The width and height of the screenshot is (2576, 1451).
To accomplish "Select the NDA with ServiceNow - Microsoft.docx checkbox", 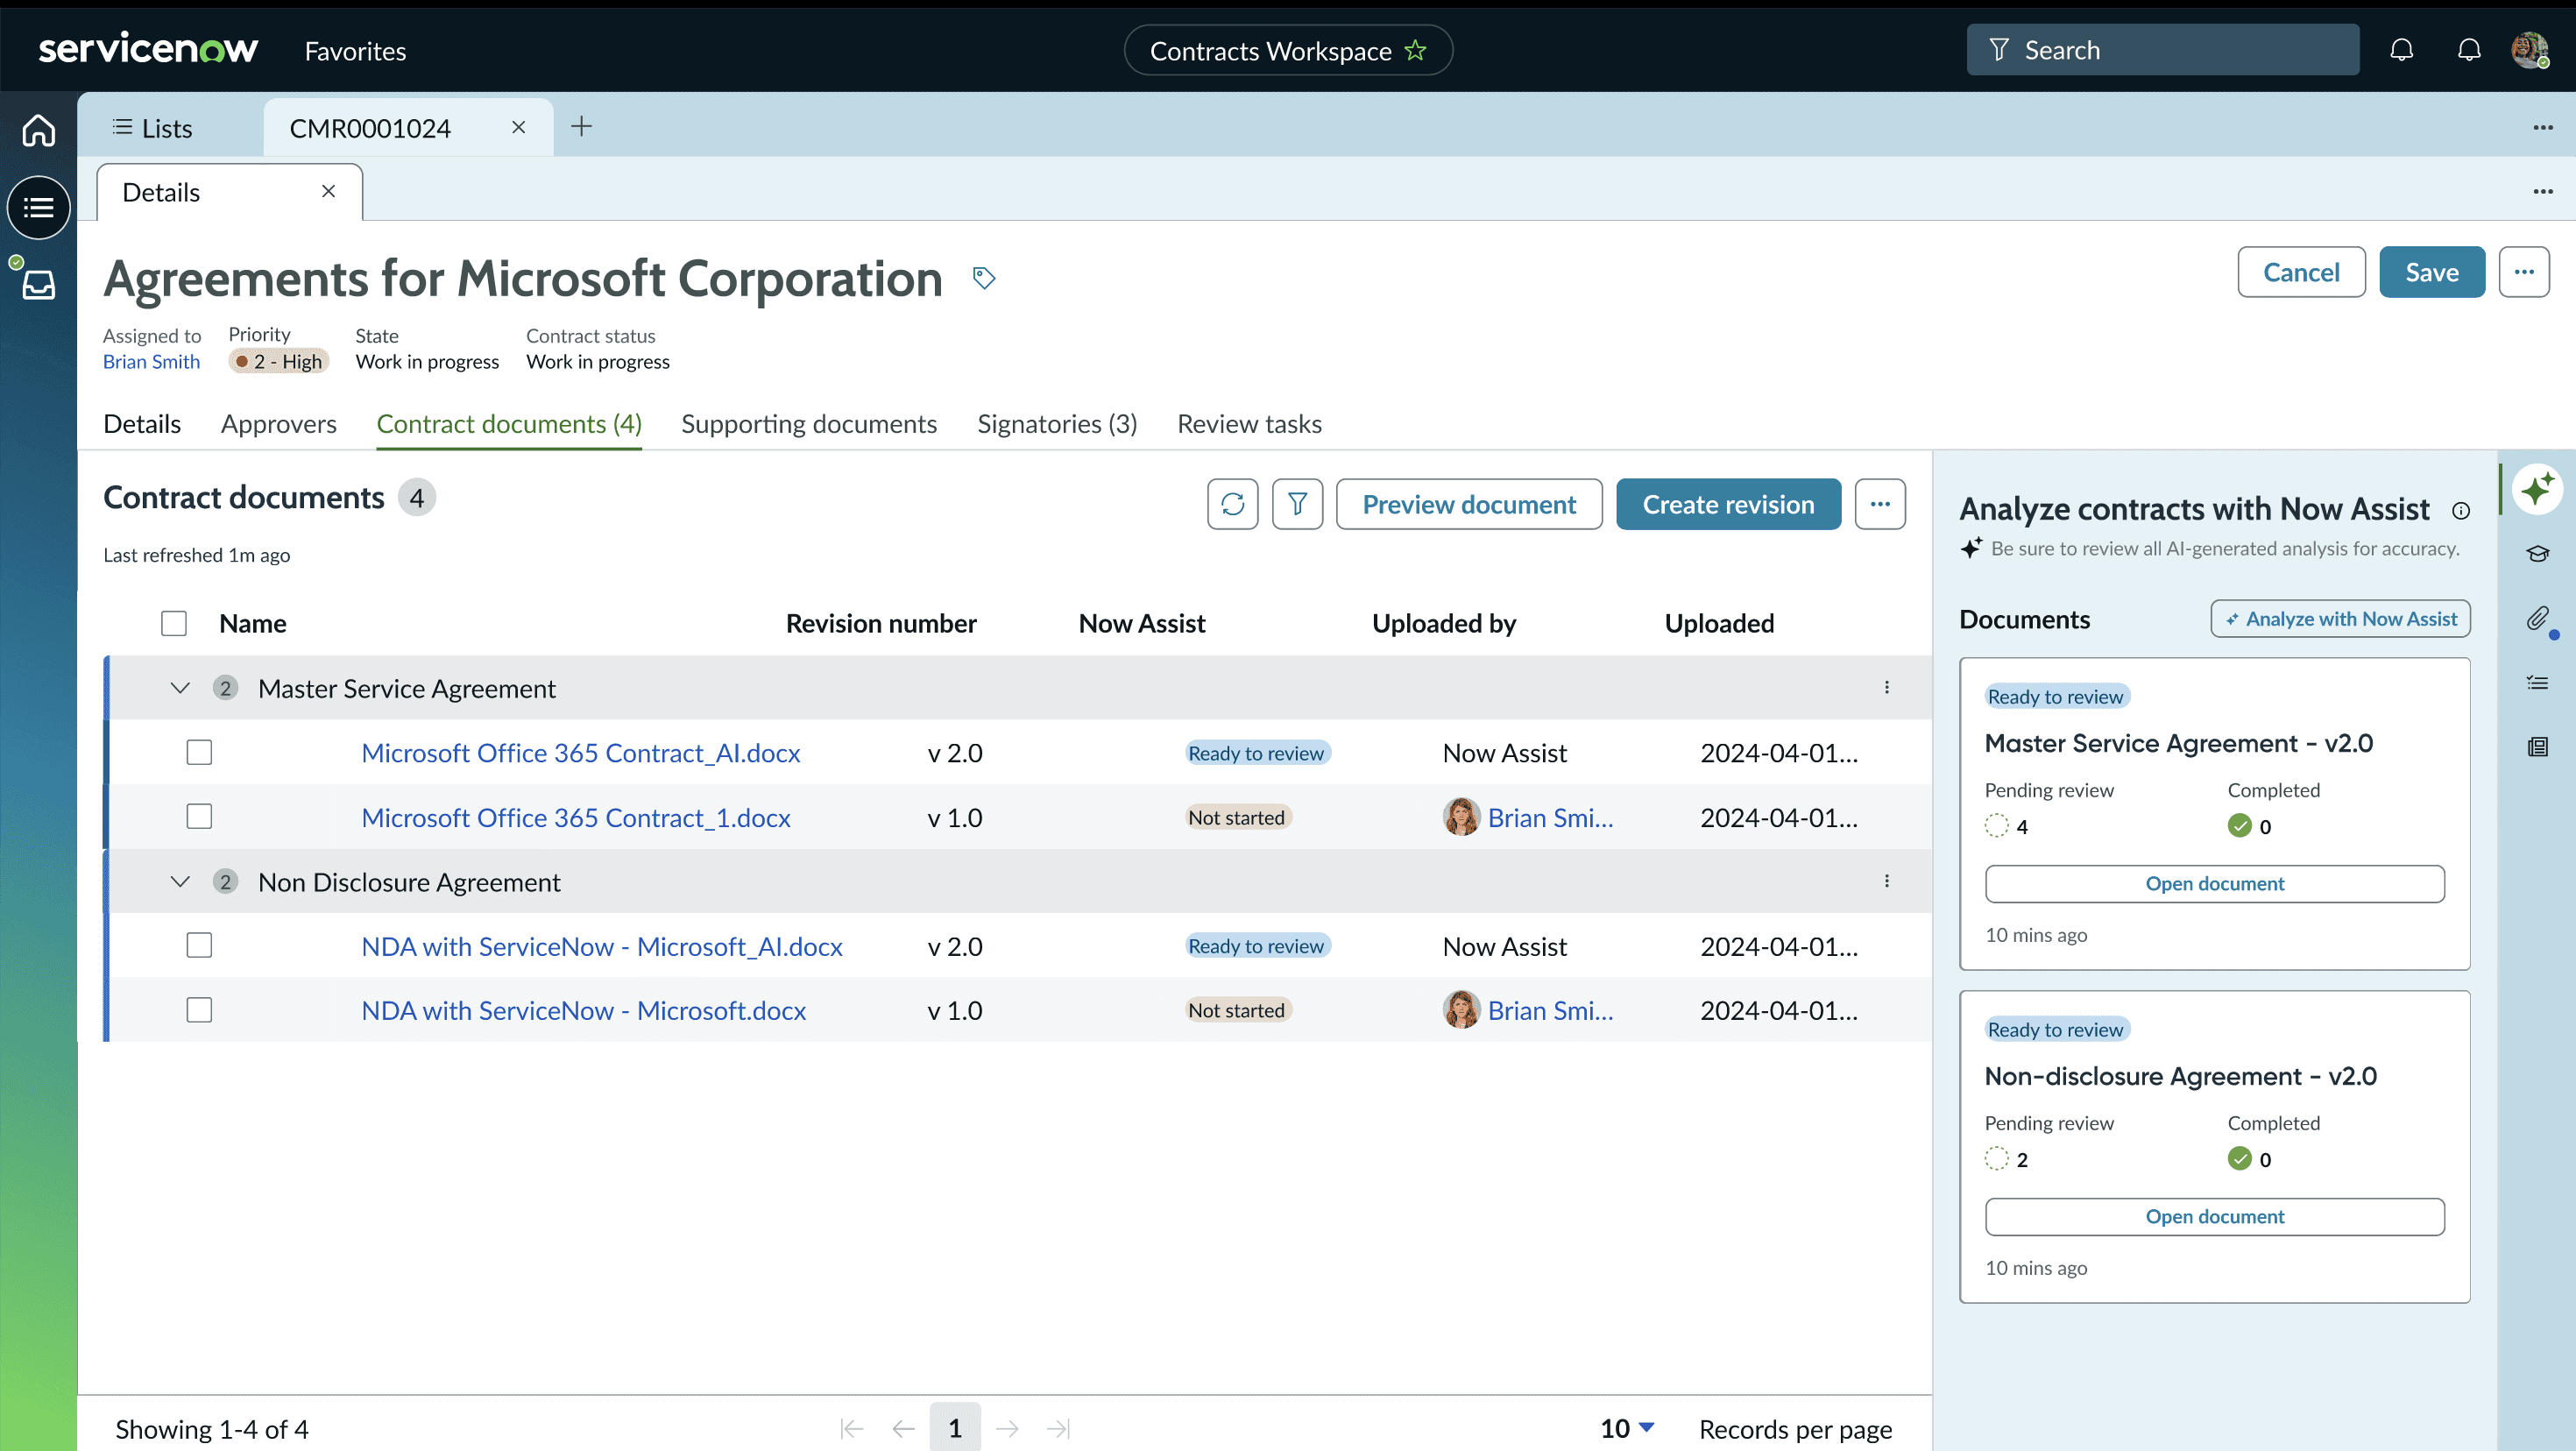I will (x=199, y=1010).
